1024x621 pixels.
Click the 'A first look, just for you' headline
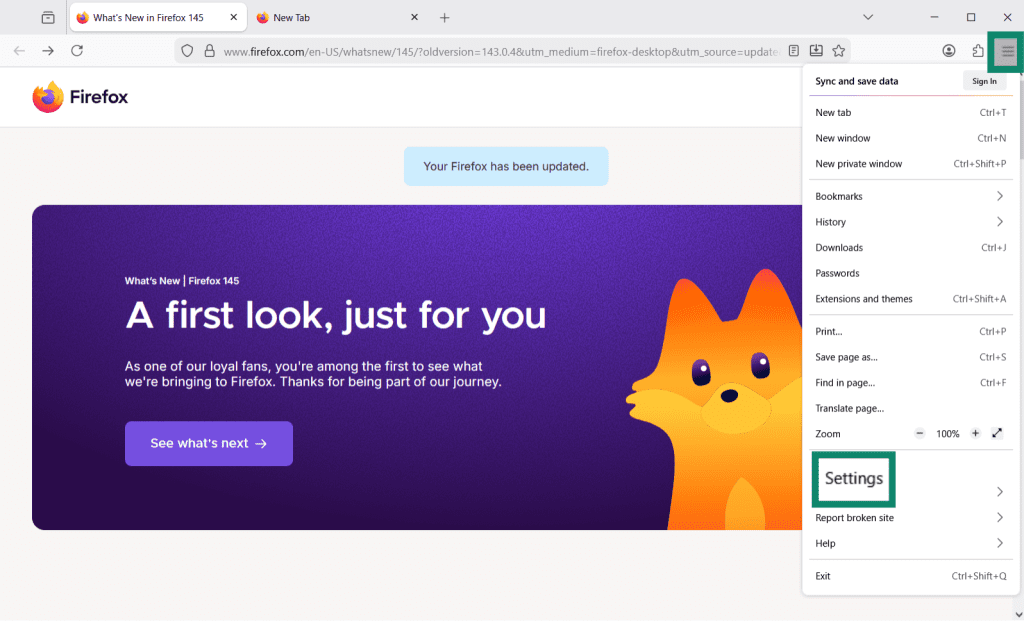[x=336, y=315]
